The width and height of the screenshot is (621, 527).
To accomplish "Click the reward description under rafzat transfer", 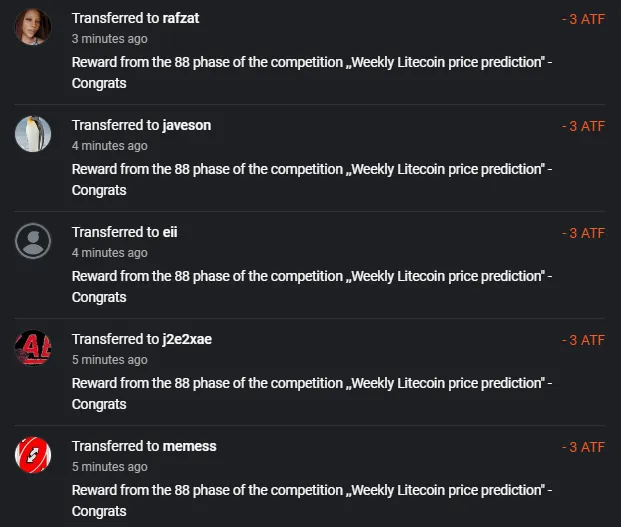I will coord(312,72).
